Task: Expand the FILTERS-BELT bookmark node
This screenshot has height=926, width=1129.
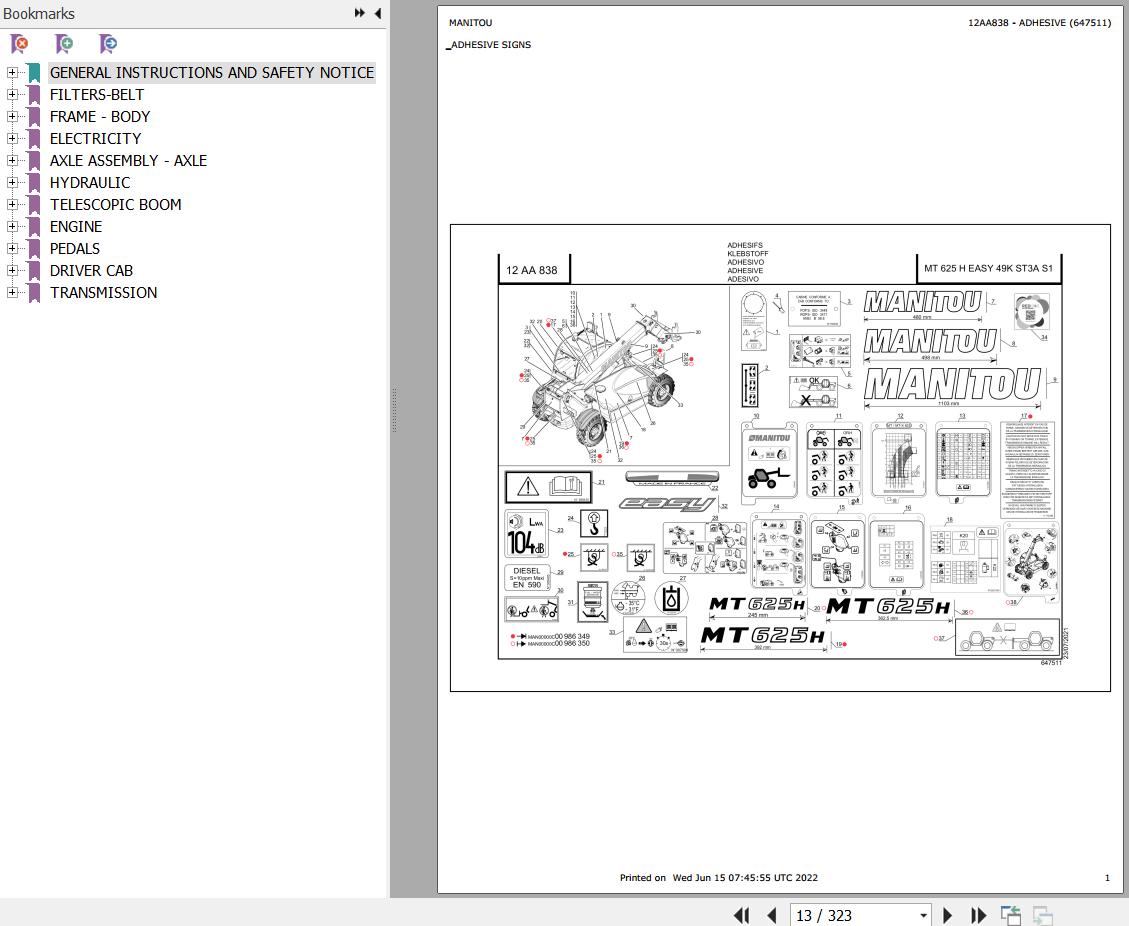Action: pyautogui.click(x=12, y=94)
